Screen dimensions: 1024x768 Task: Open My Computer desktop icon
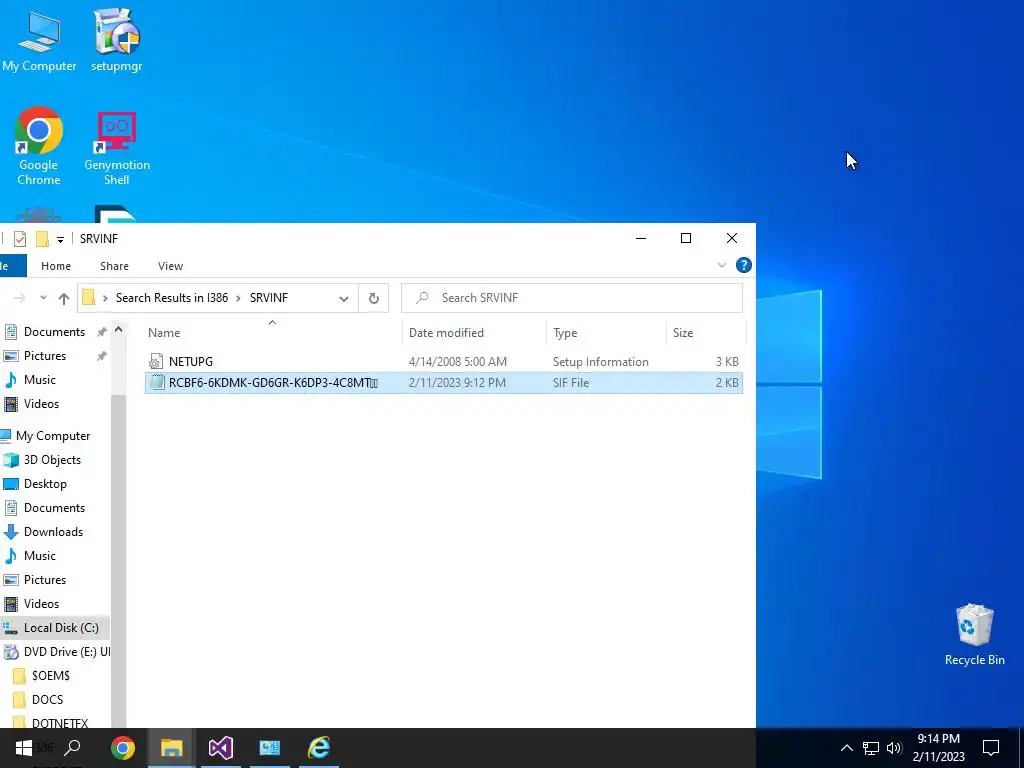coord(39,40)
